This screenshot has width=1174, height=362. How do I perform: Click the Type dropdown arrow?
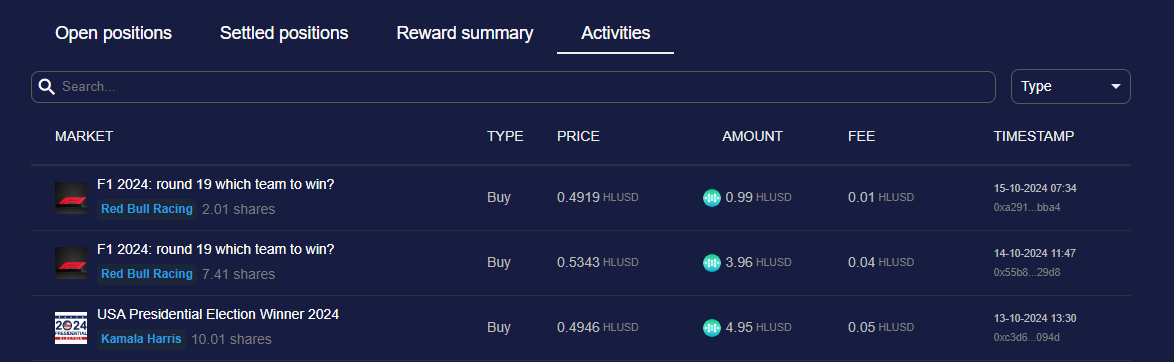click(1116, 87)
